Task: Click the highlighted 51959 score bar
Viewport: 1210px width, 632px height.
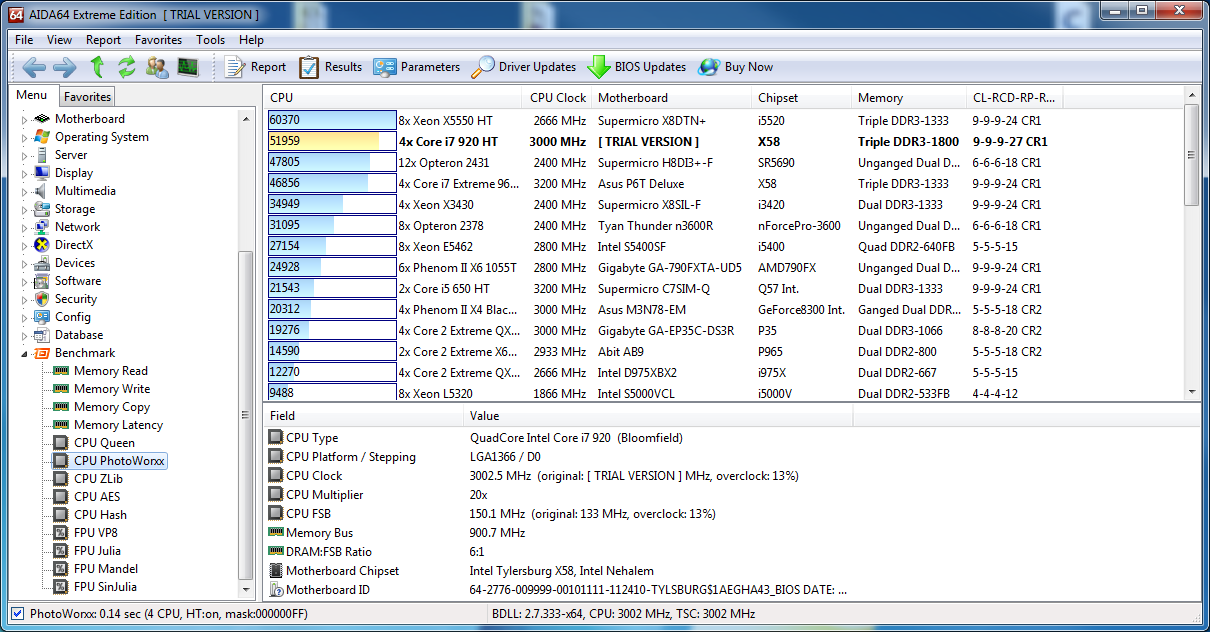Action: pyautogui.click(x=332, y=141)
